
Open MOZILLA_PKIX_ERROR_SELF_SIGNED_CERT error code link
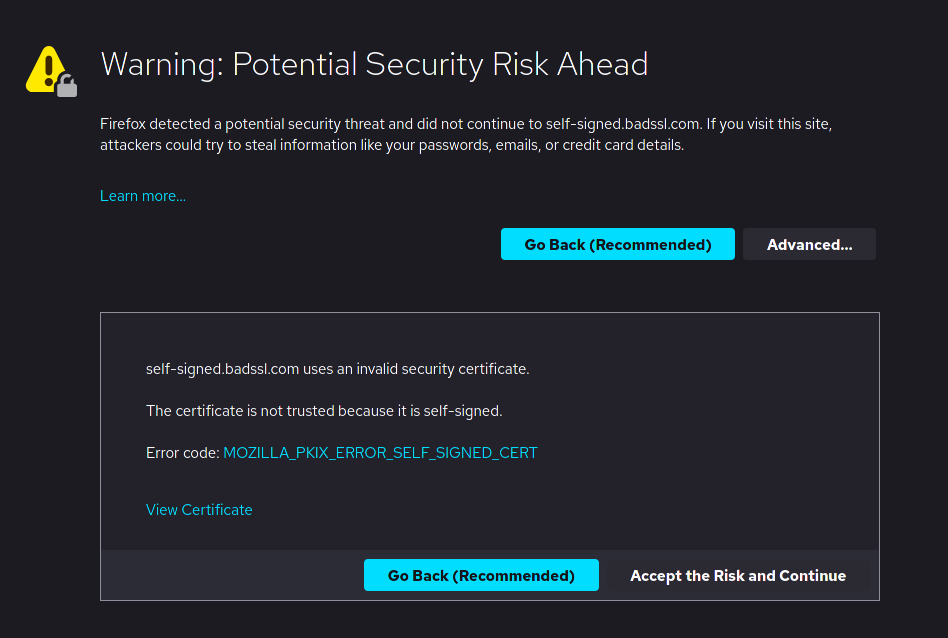tap(380, 453)
